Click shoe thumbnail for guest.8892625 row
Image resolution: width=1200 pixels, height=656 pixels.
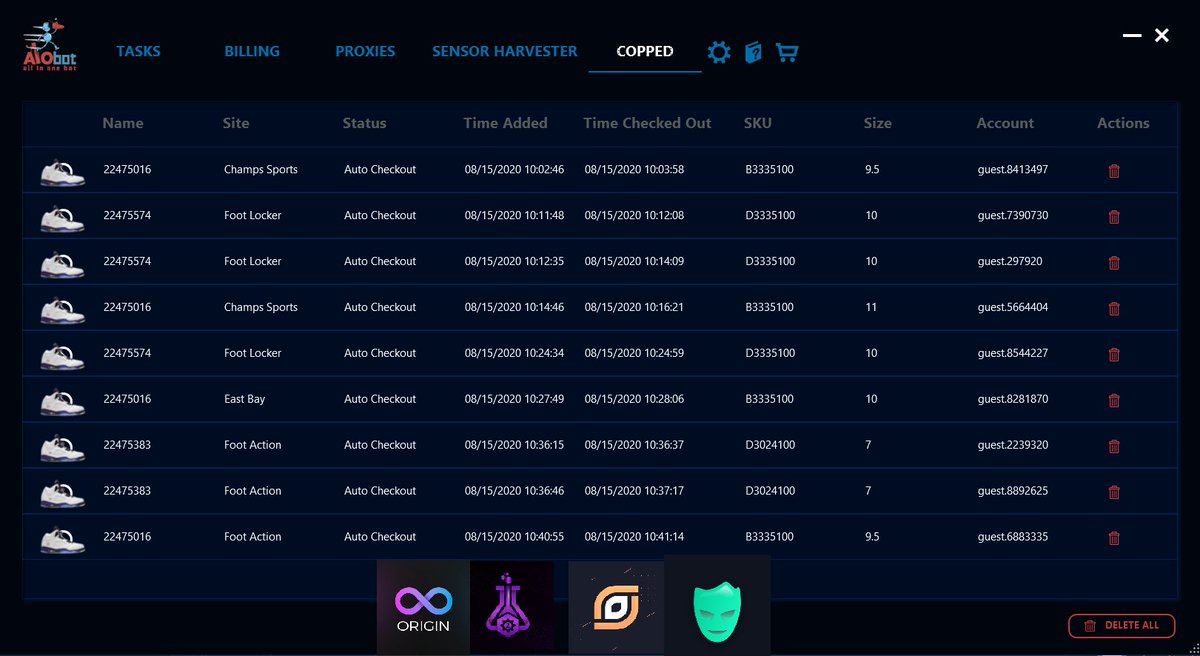[62, 493]
